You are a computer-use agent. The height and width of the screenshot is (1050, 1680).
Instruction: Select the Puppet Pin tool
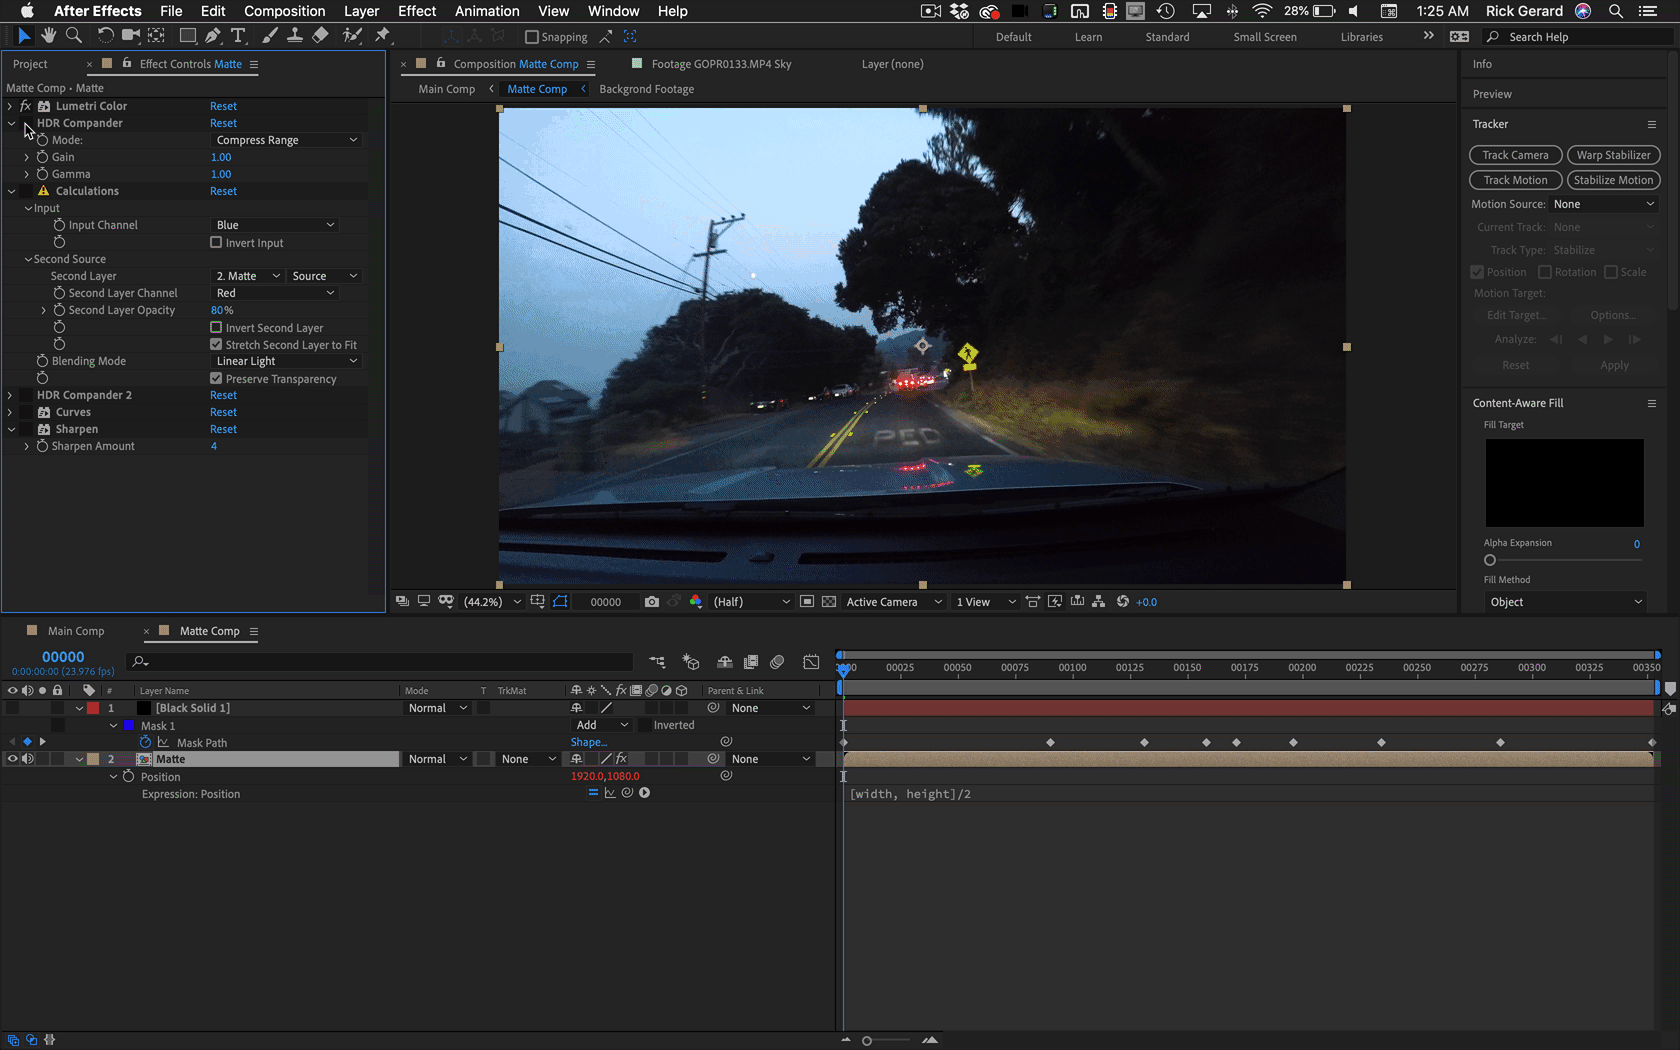[x=382, y=36]
